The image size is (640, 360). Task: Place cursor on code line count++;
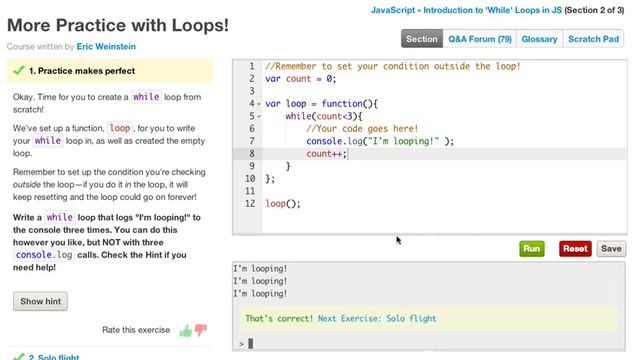point(327,154)
